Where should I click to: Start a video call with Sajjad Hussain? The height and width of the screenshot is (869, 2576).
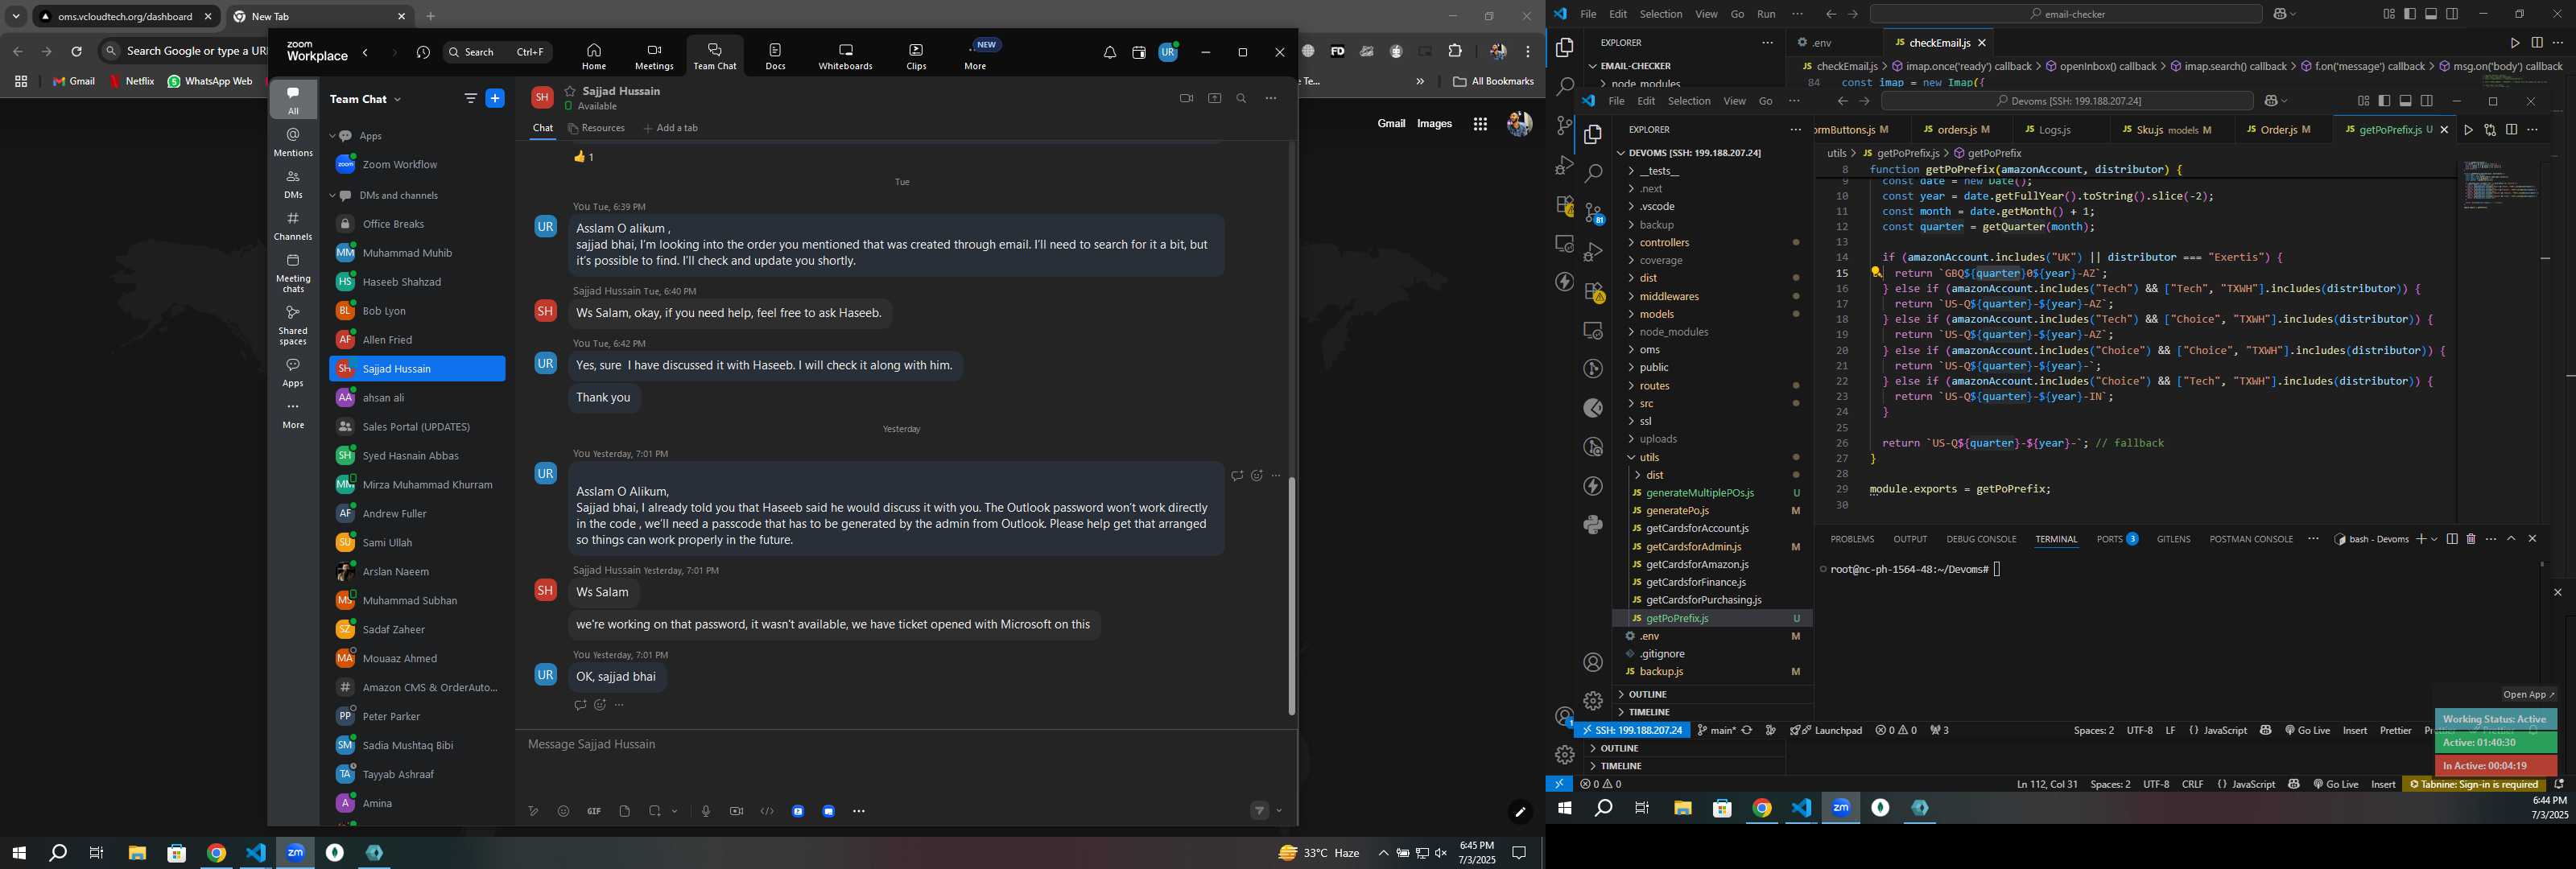[x=1186, y=98]
